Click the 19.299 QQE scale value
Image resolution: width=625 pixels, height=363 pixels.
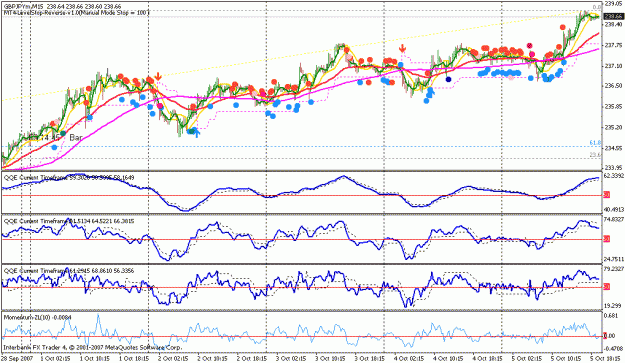click(613, 306)
